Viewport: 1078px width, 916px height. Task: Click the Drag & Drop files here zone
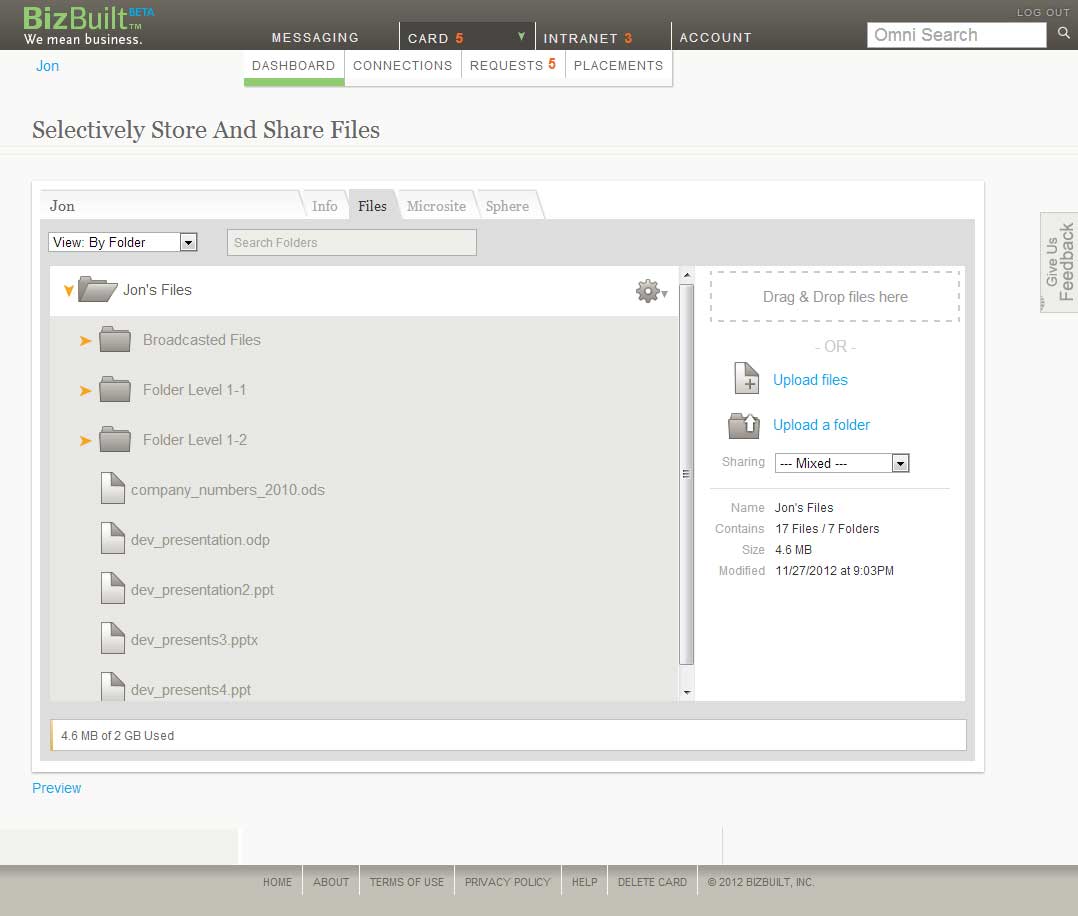coord(835,296)
